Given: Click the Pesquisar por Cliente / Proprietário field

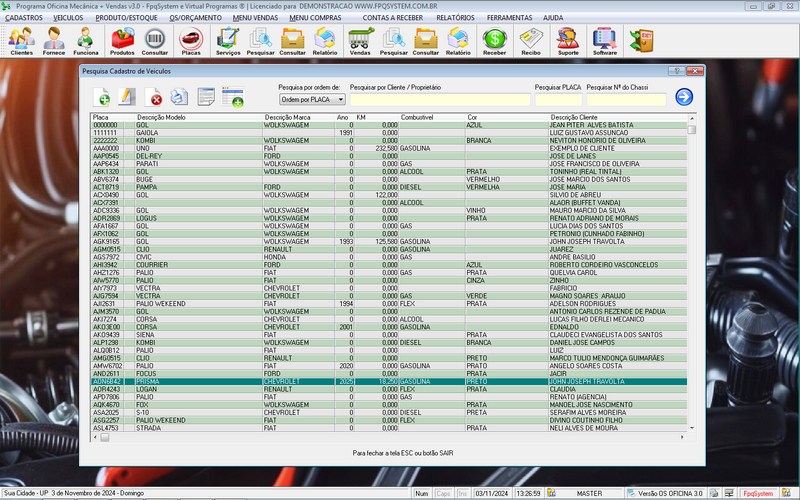Looking at the screenshot, I should [x=439, y=100].
